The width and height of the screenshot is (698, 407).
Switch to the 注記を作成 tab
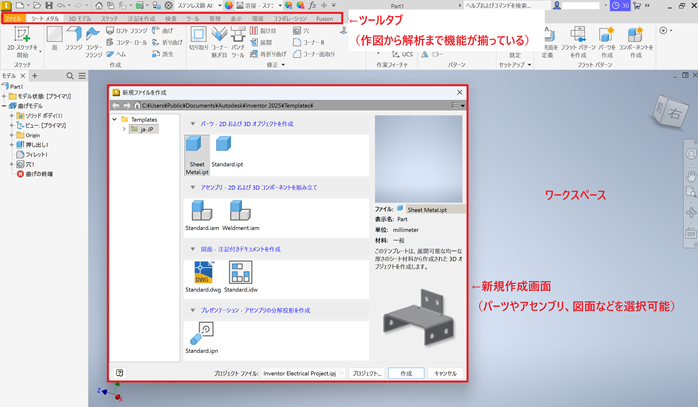[142, 19]
